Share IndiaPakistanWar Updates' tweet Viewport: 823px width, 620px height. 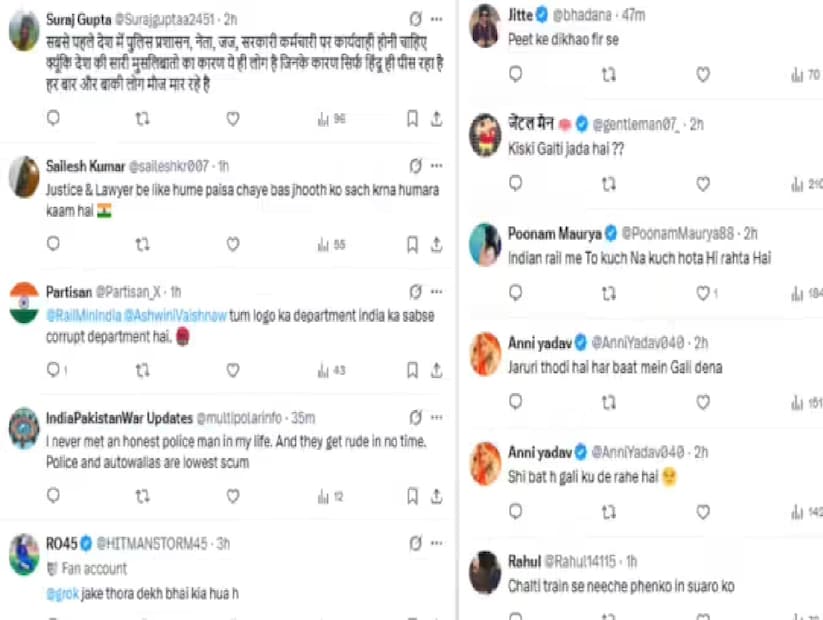436,496
